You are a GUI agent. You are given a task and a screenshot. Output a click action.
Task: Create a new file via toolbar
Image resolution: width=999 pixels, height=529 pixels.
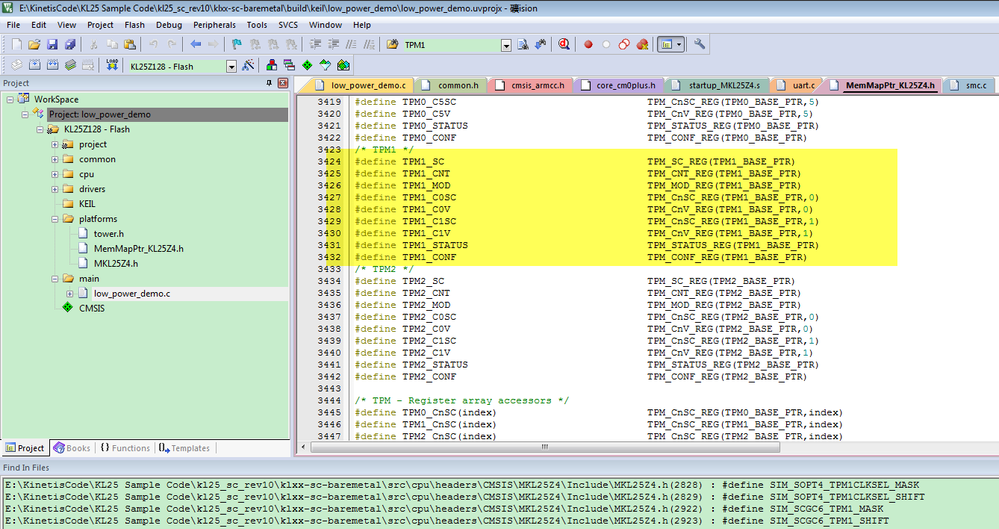[17, 45]
